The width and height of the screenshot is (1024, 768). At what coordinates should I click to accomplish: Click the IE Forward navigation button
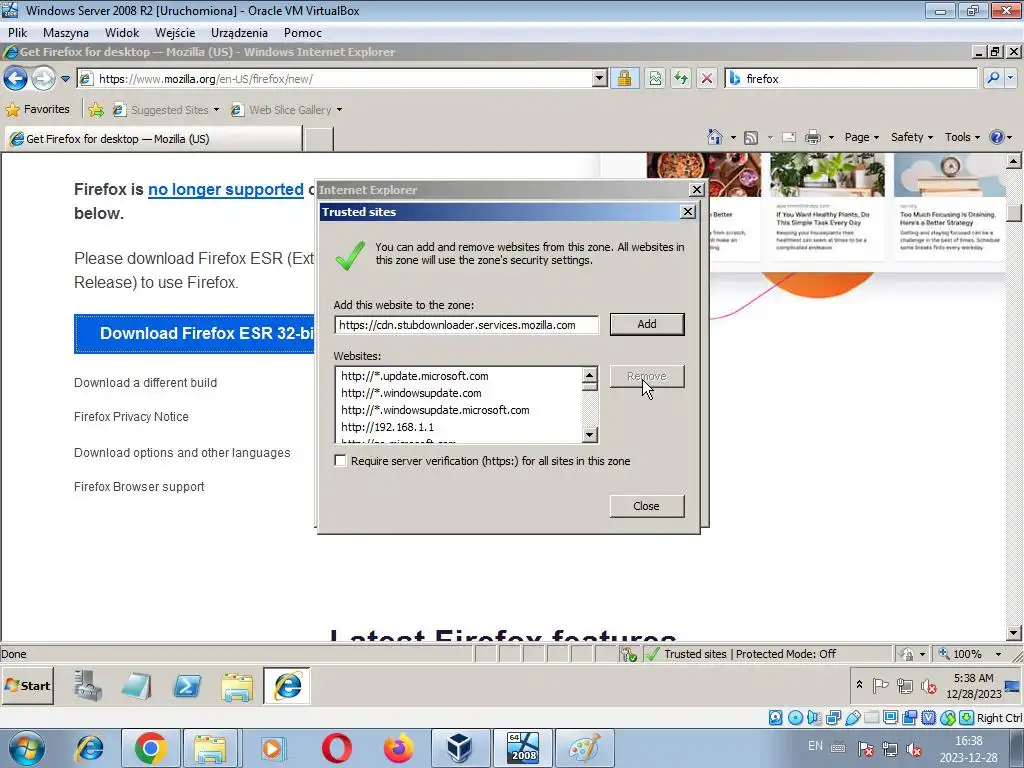coord(43,78)
